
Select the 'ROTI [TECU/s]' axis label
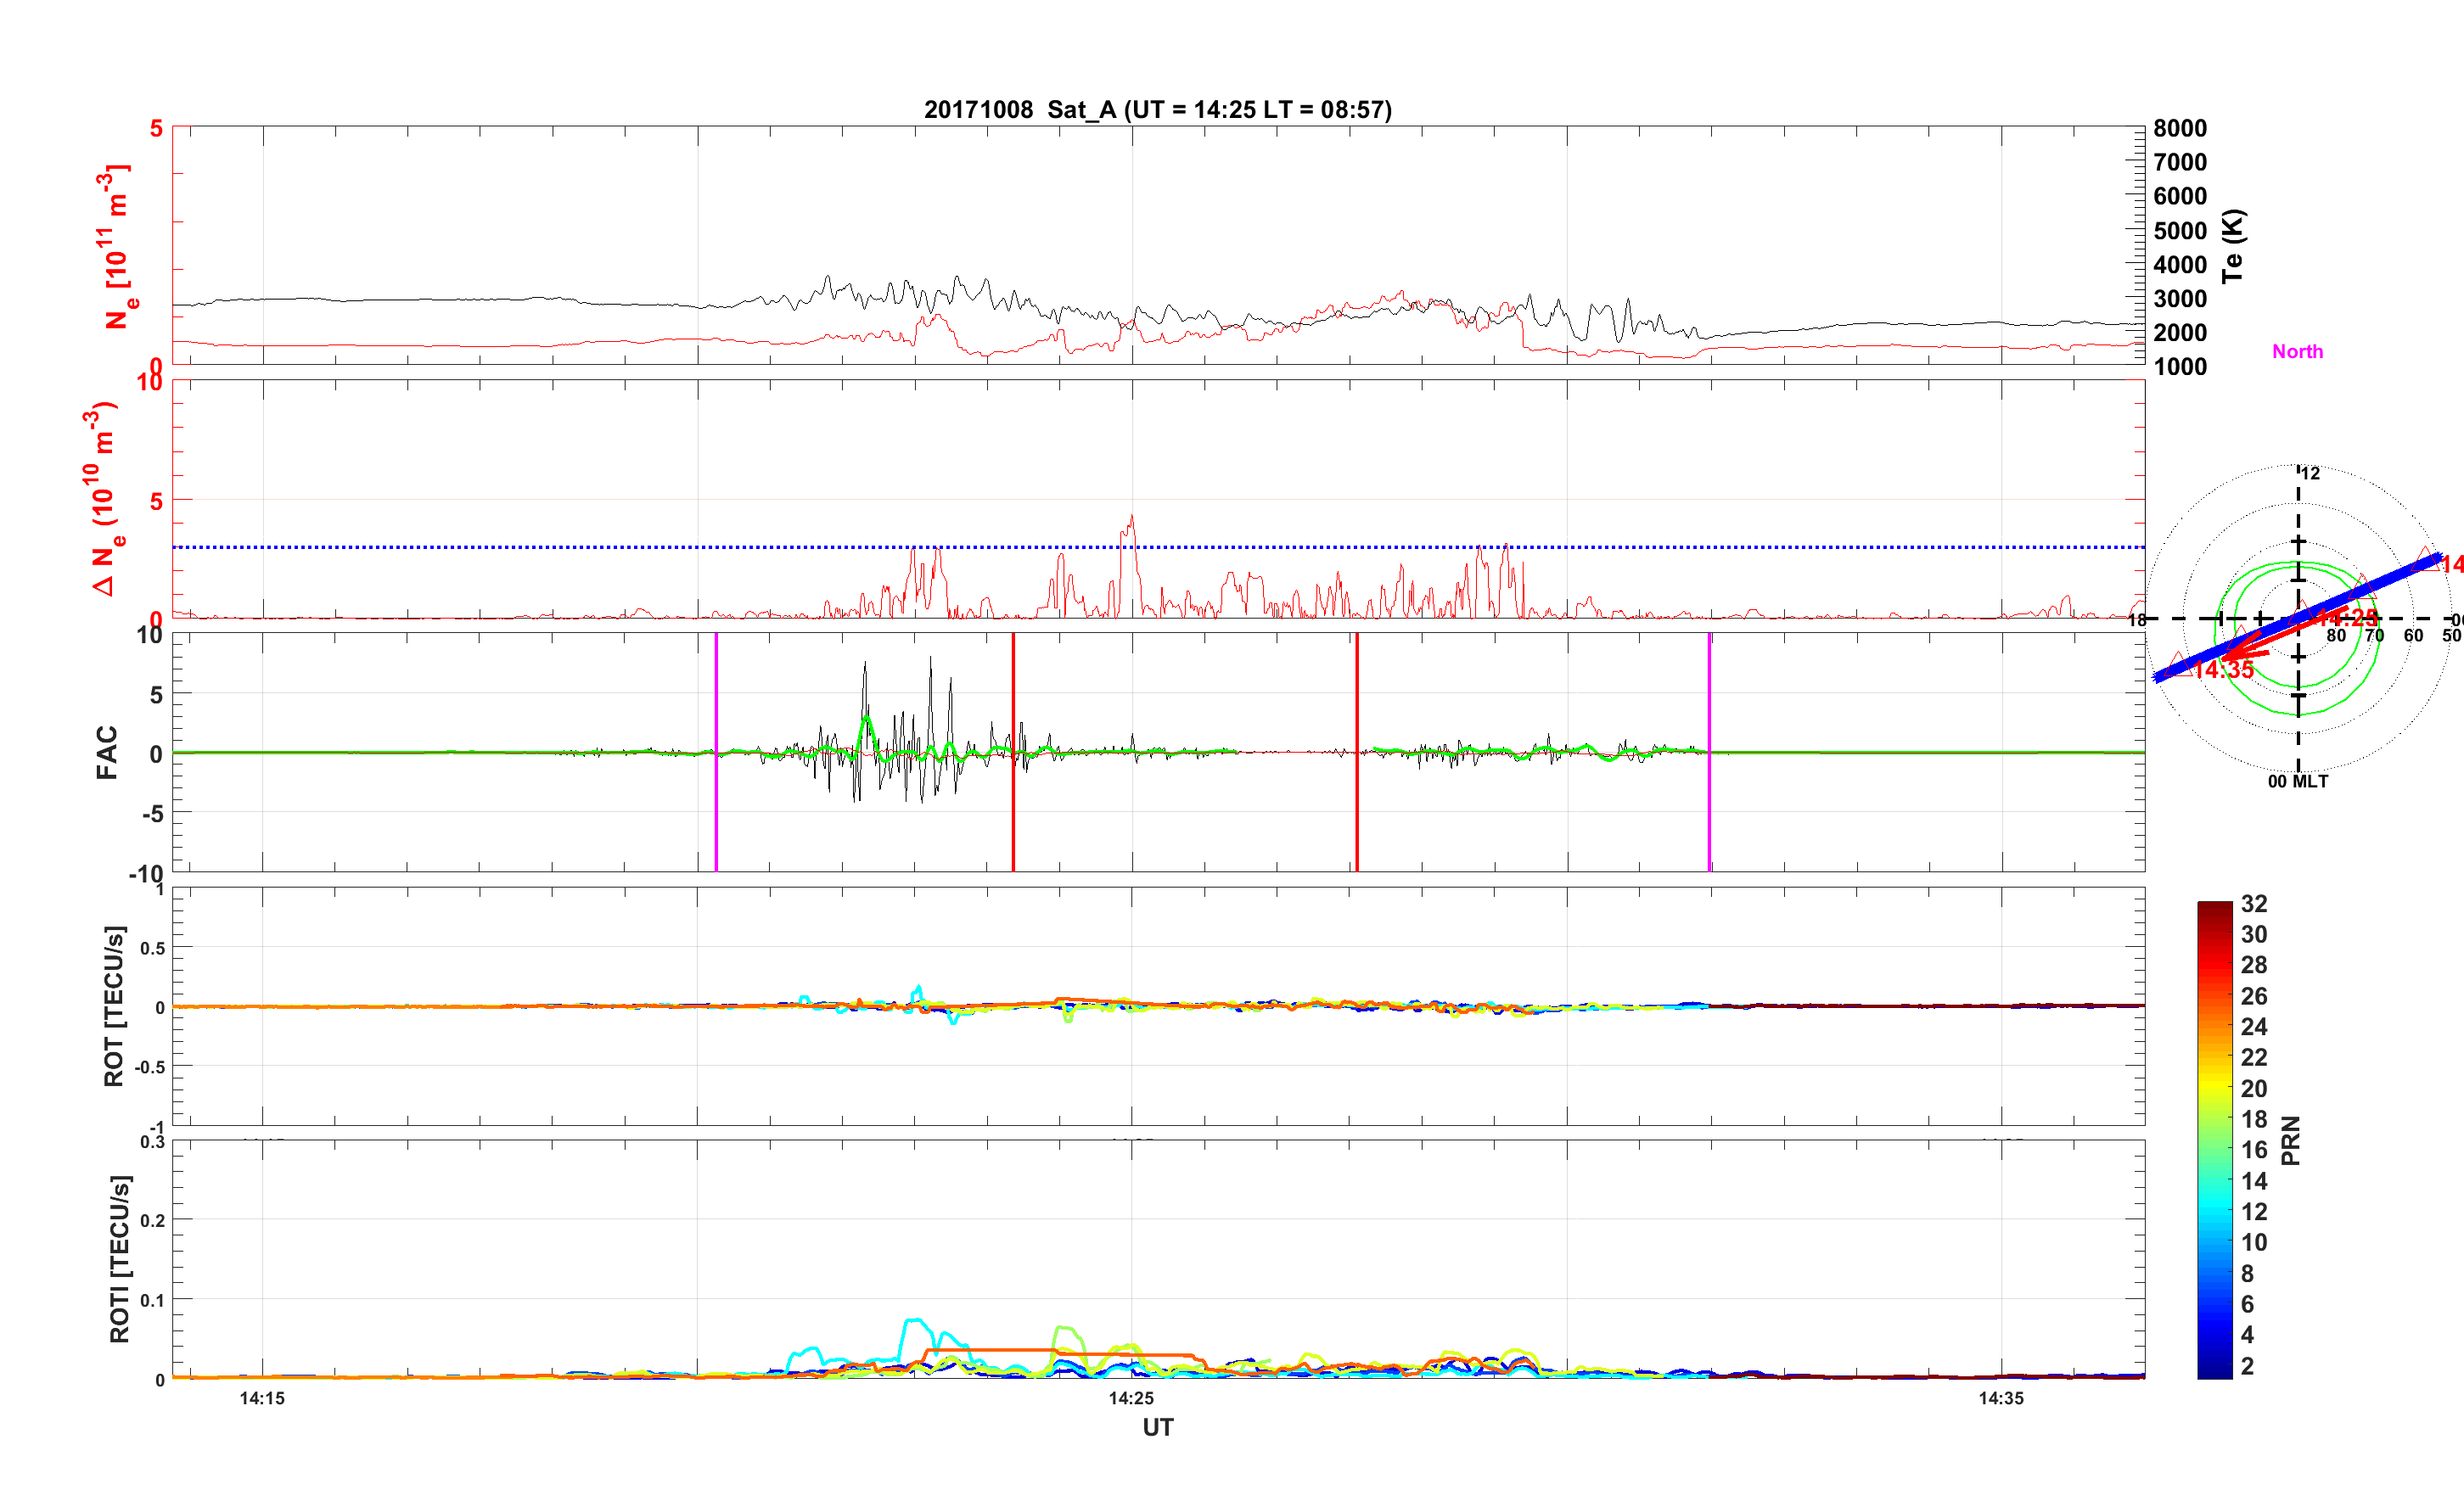click(x=119, y=1259)
